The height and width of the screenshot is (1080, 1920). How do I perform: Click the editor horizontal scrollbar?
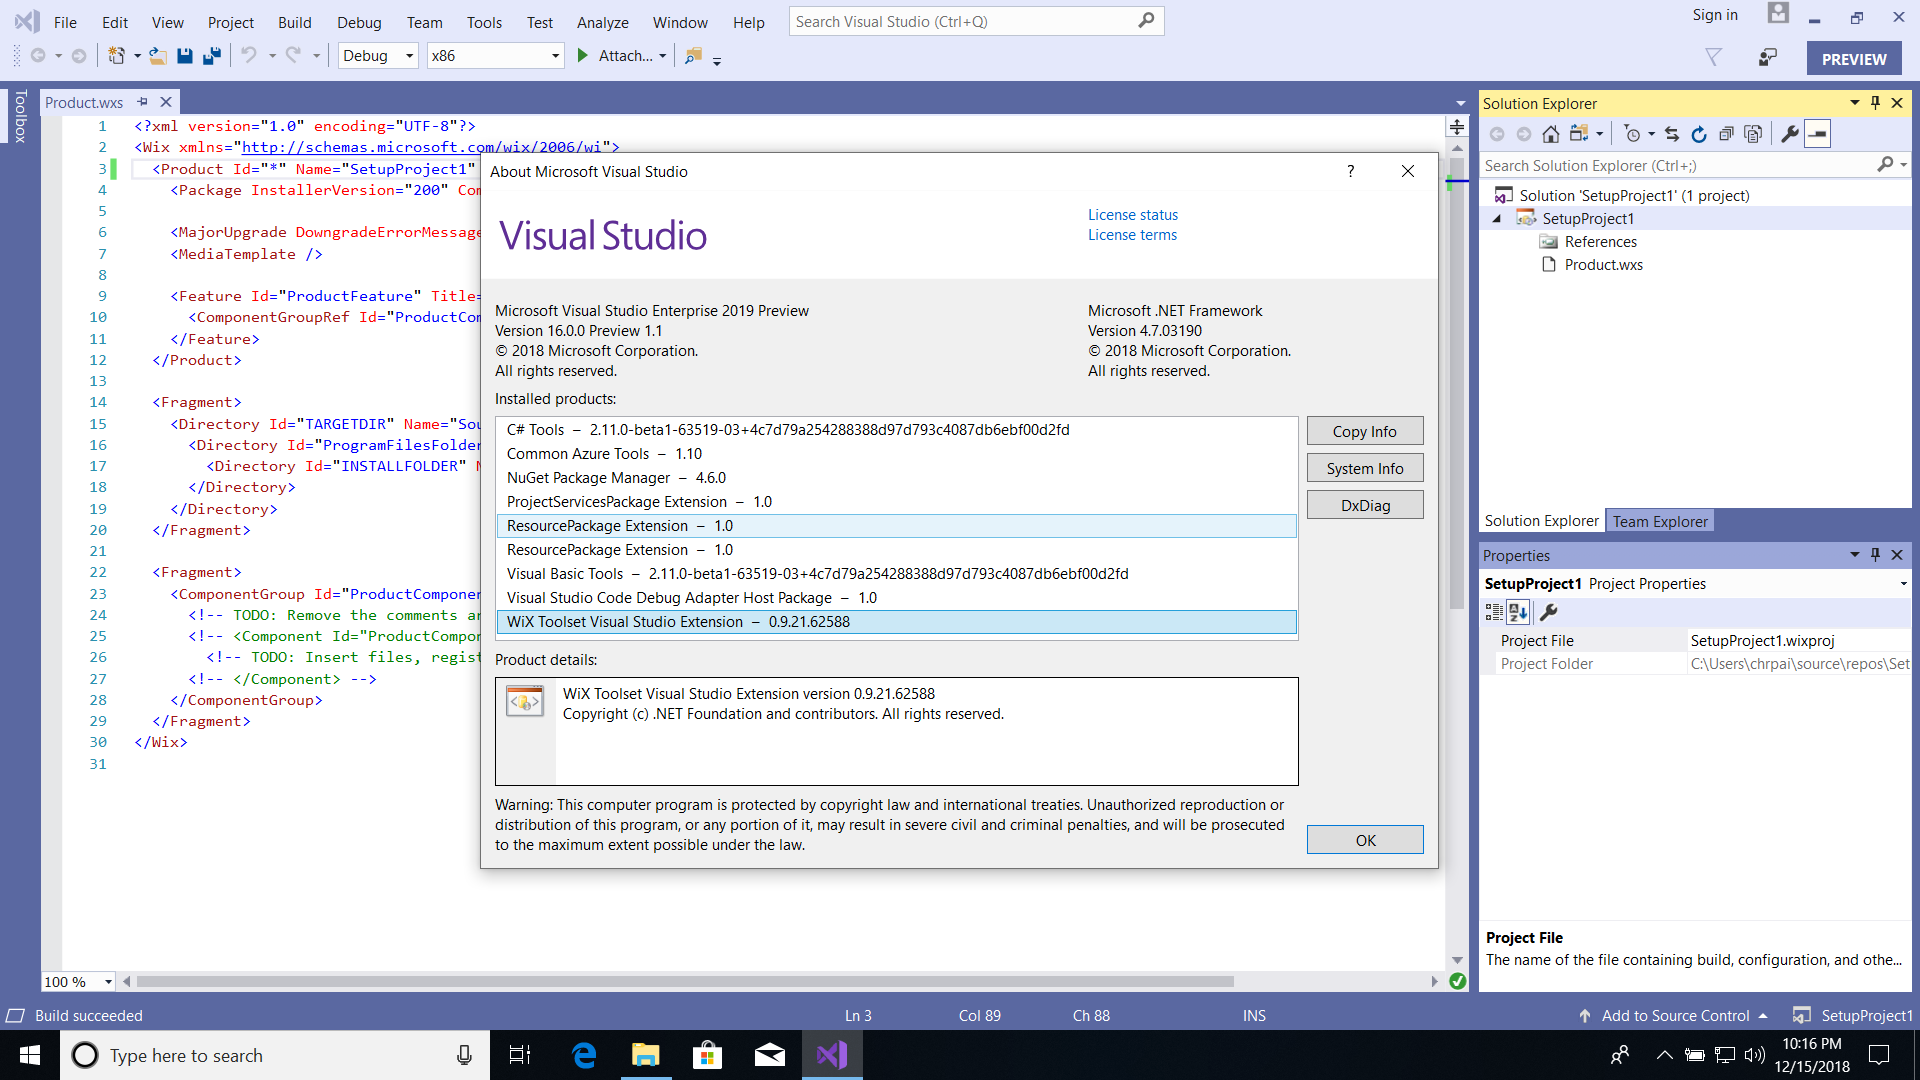[685, 982]
